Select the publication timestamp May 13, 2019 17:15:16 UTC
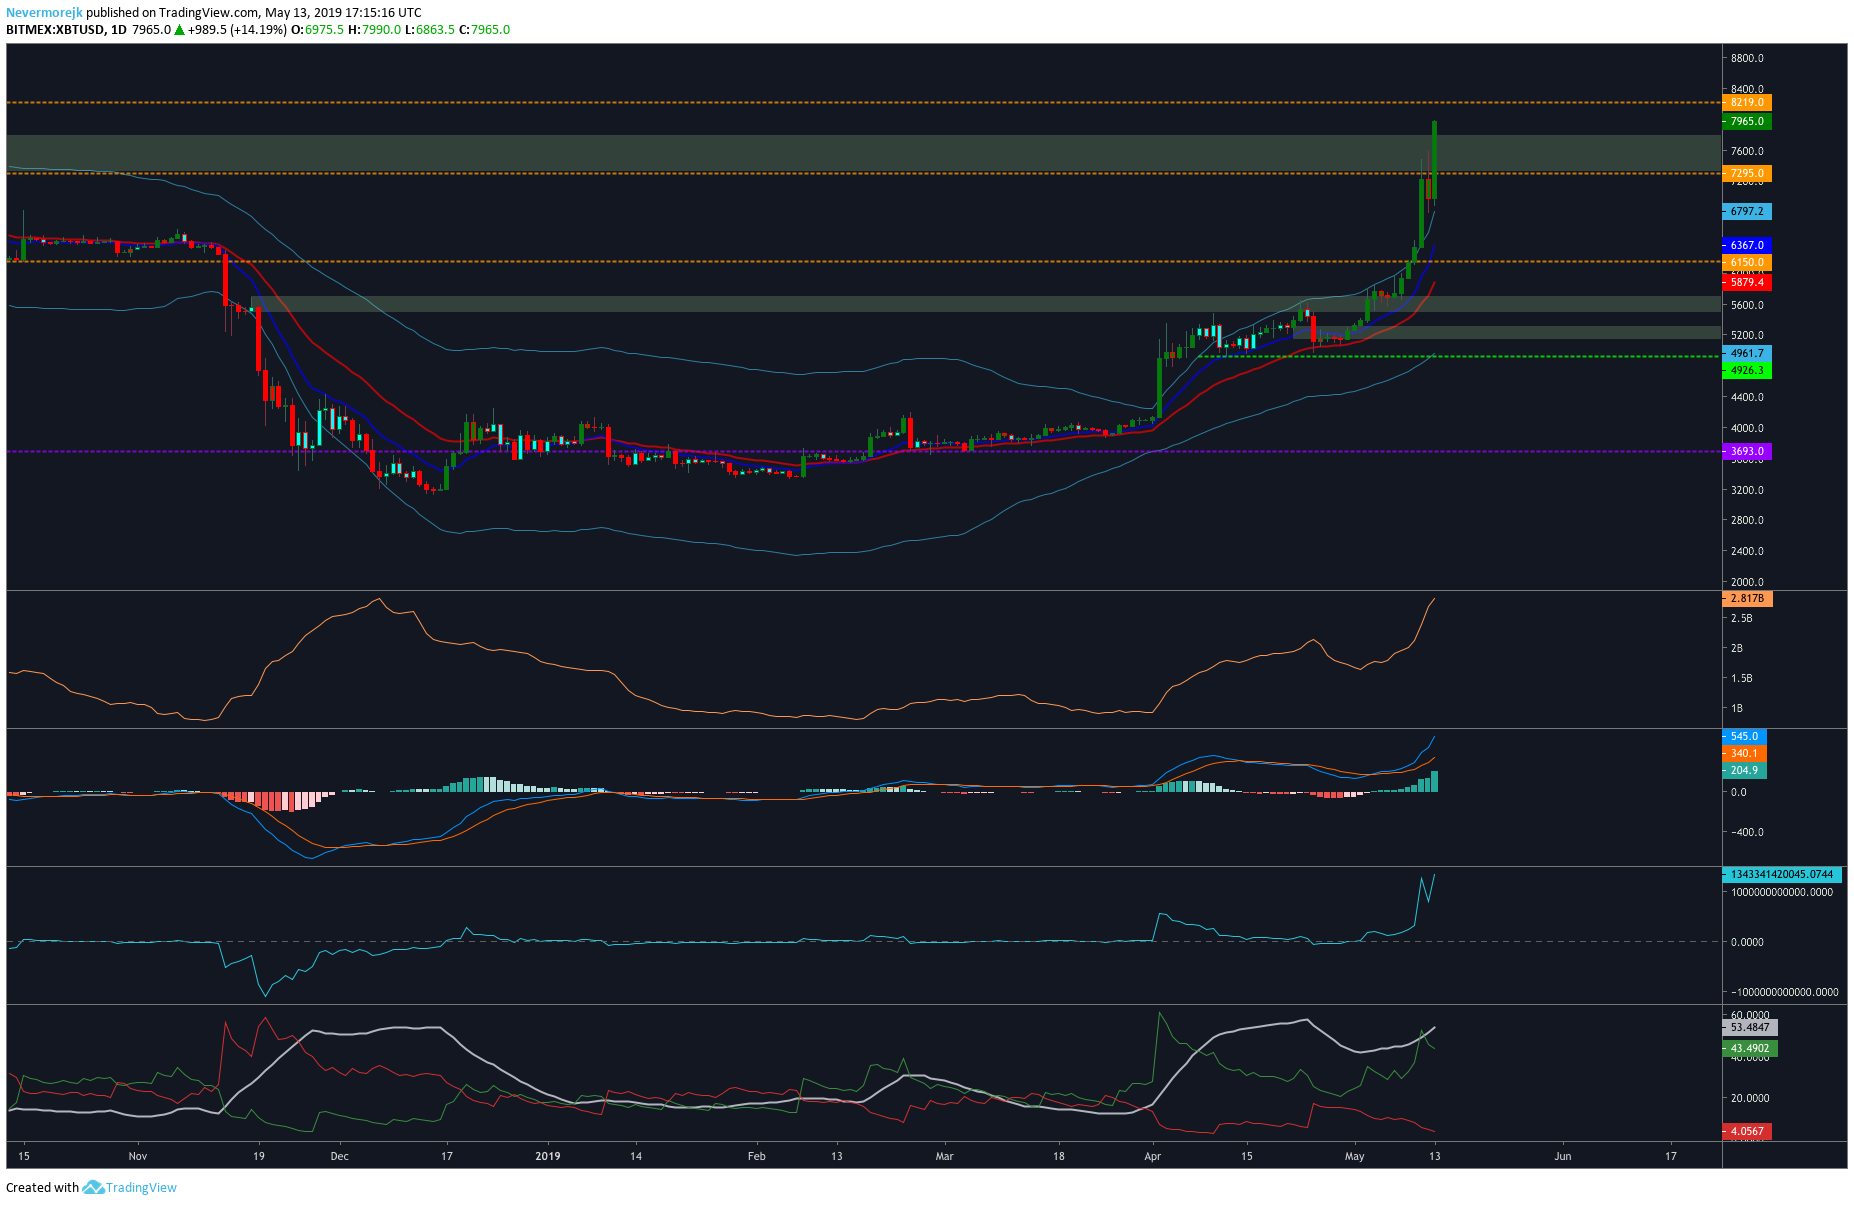This screenshot has height=1205, width=1854. pyautogui.click(x=343, y=13)
